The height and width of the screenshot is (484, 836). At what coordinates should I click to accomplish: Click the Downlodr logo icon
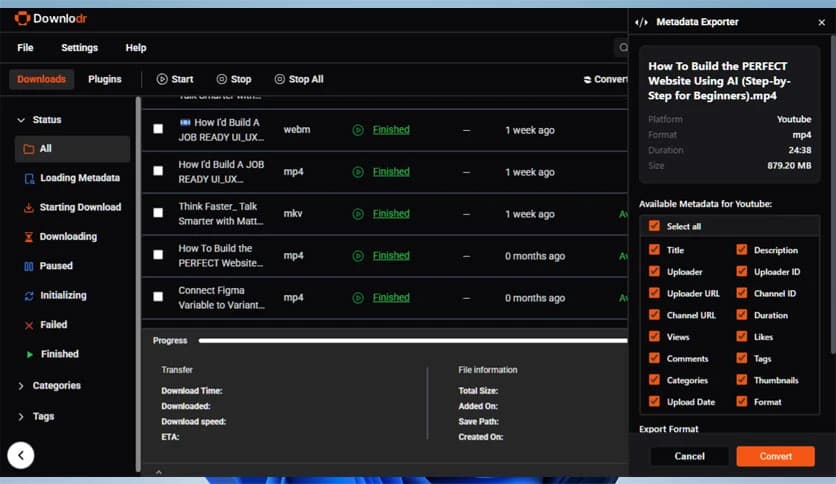[x=22, y=19]
